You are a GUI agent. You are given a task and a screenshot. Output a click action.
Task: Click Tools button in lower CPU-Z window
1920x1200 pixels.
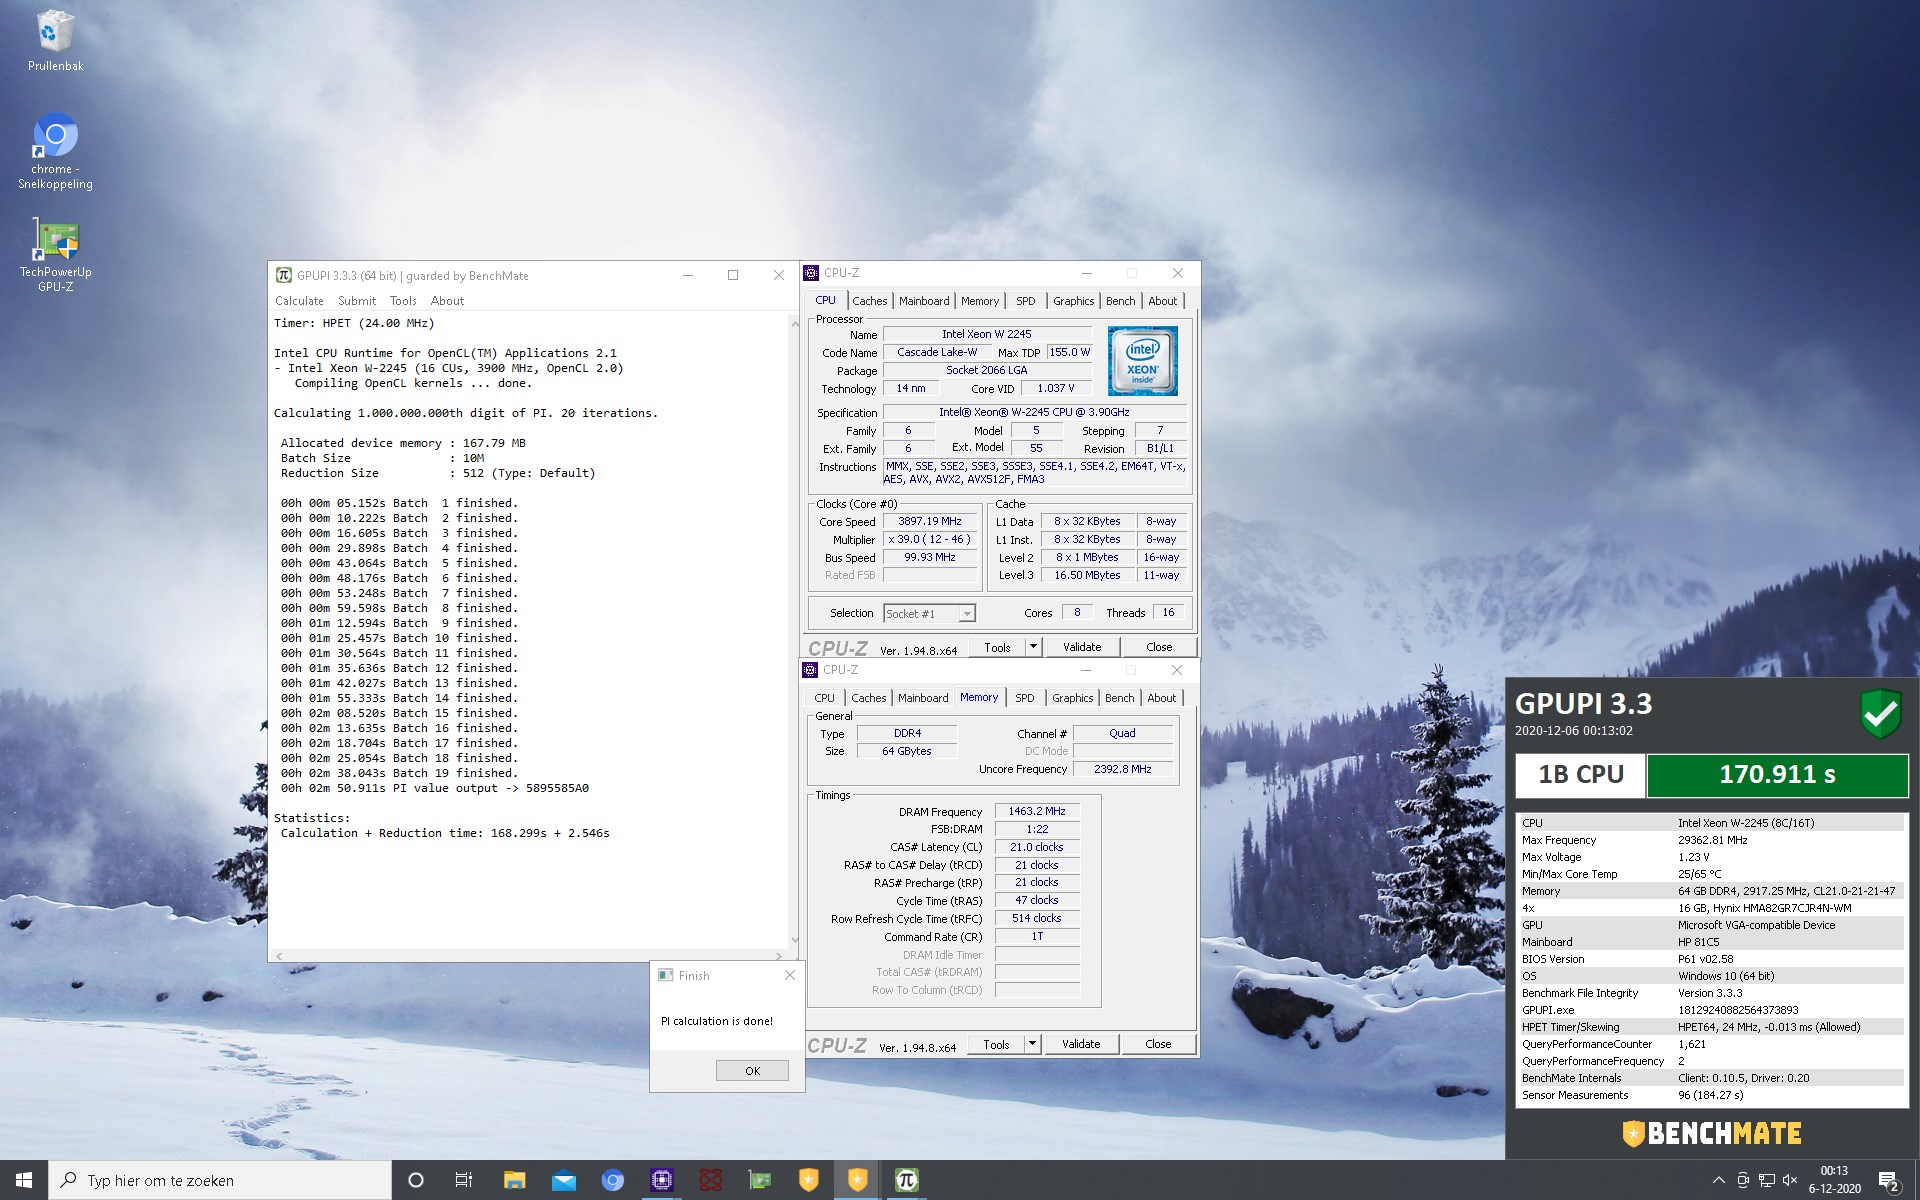(996, 1044)
